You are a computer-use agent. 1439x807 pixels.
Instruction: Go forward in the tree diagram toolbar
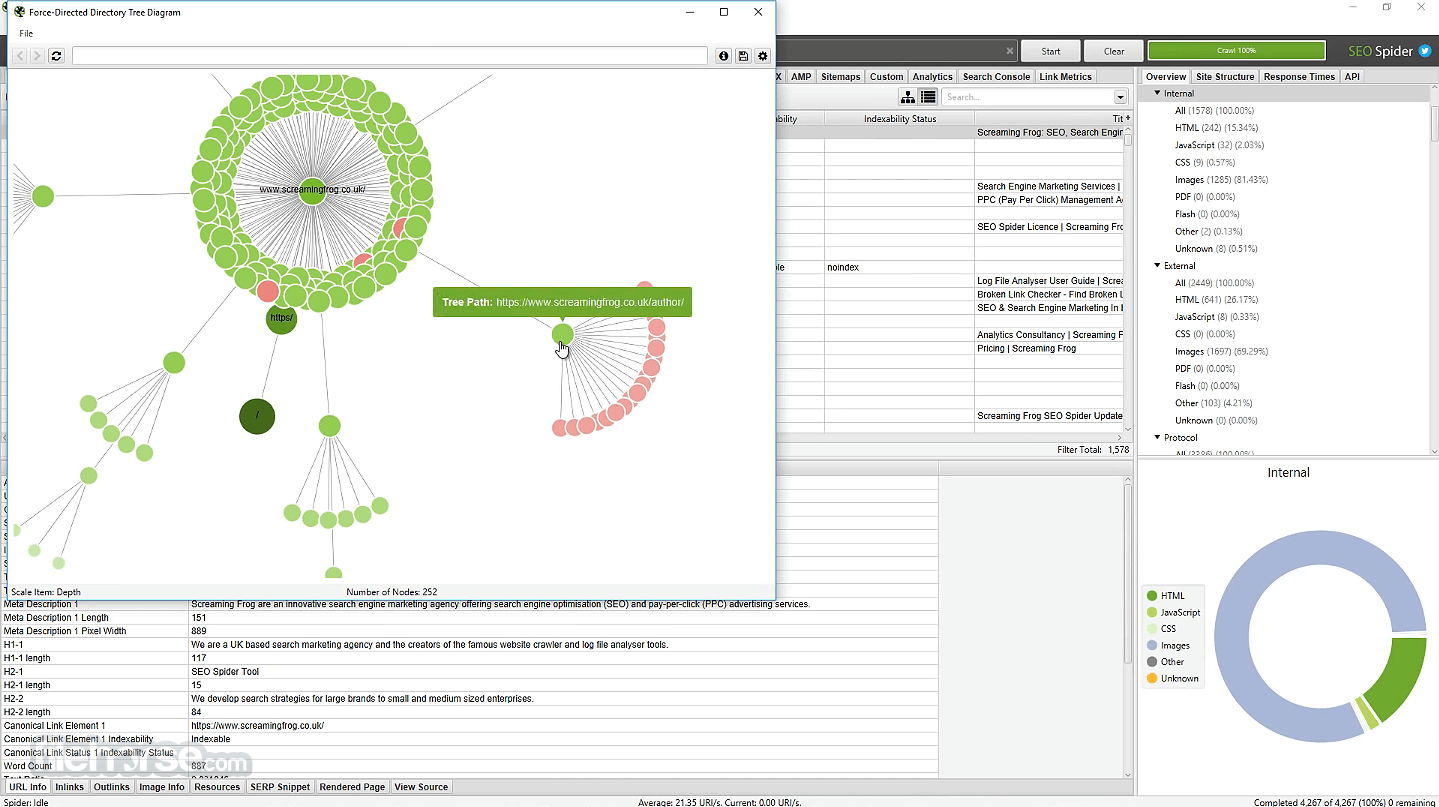click(37, 56)
